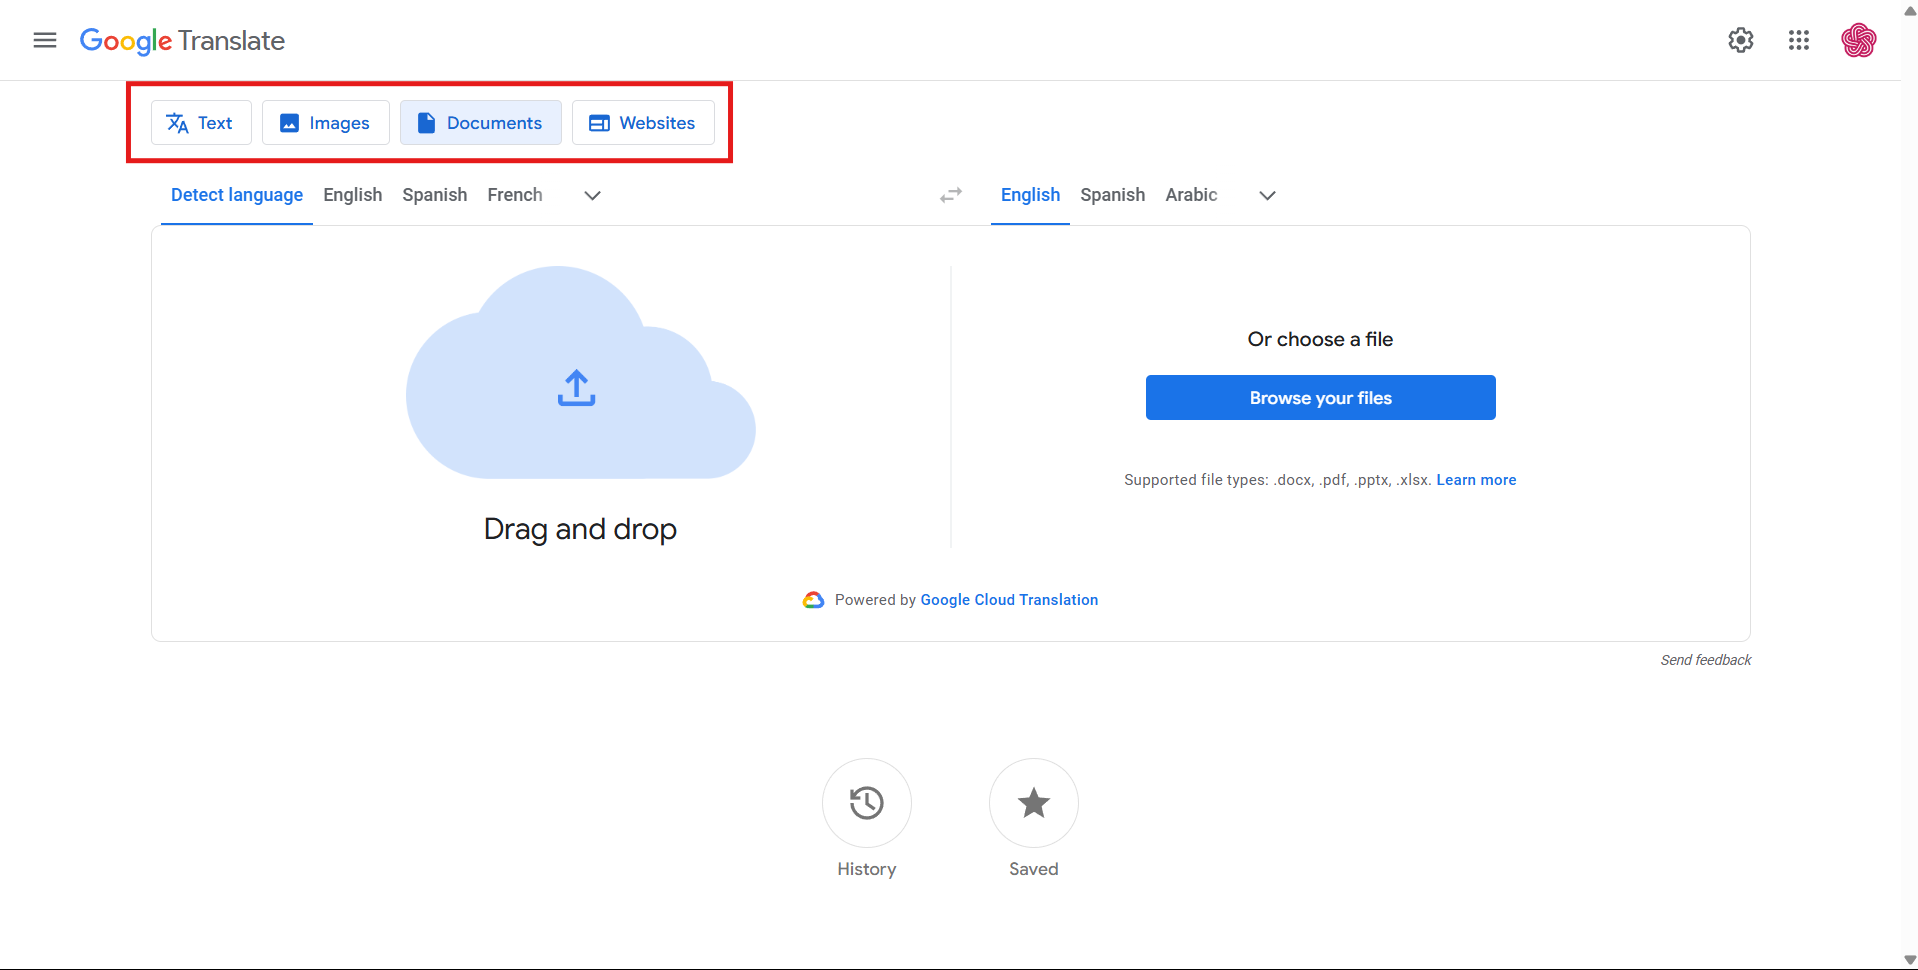
Task: Open translation History
Action: [x=866, y=803]
